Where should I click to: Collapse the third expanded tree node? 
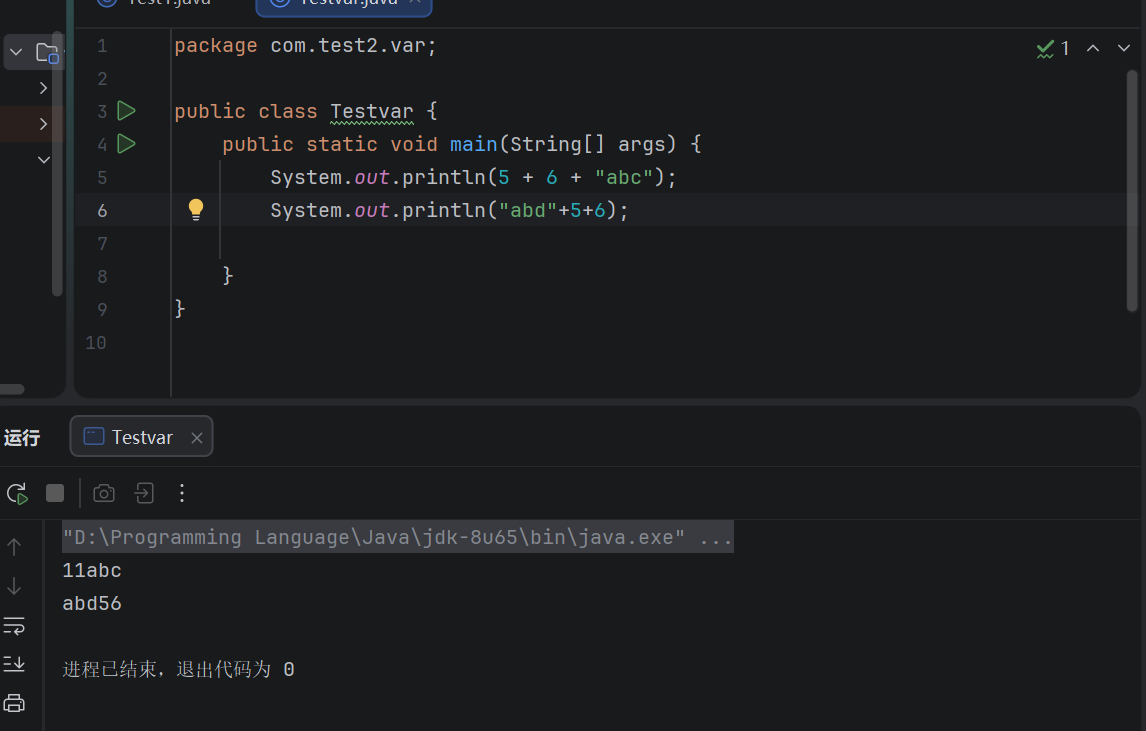point(44,159)
